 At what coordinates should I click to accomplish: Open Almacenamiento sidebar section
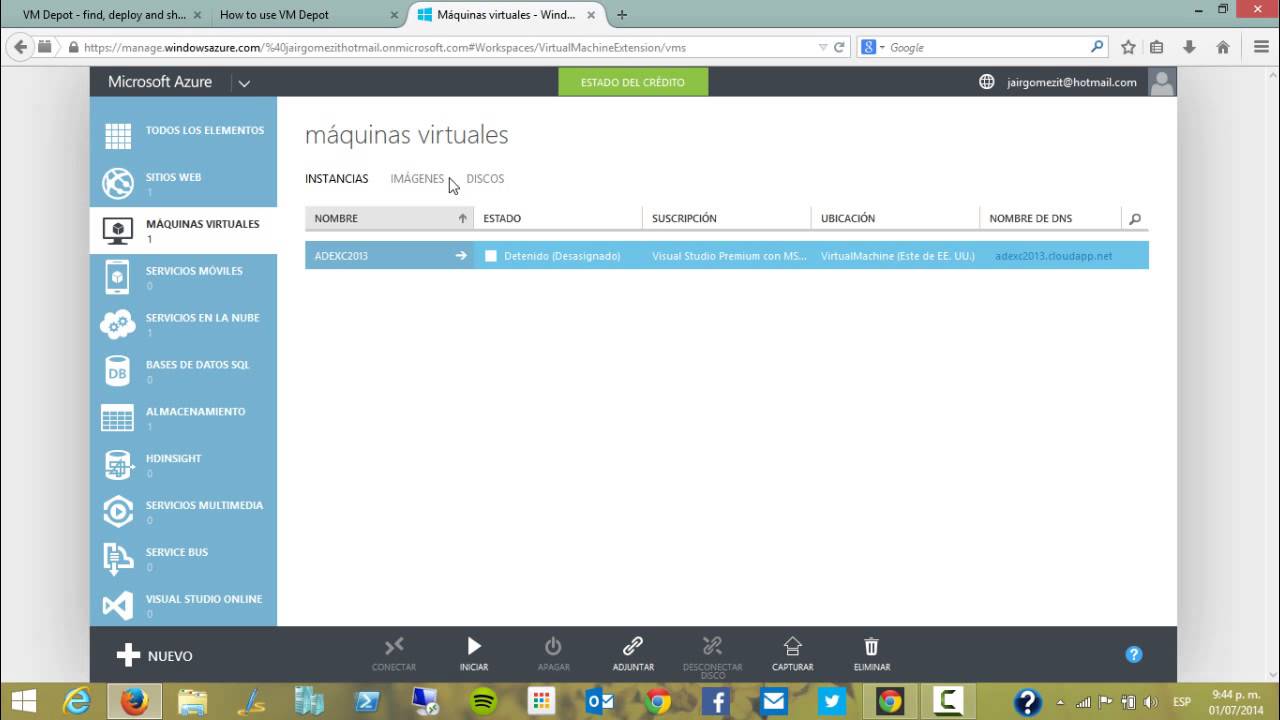click(183, 418)
